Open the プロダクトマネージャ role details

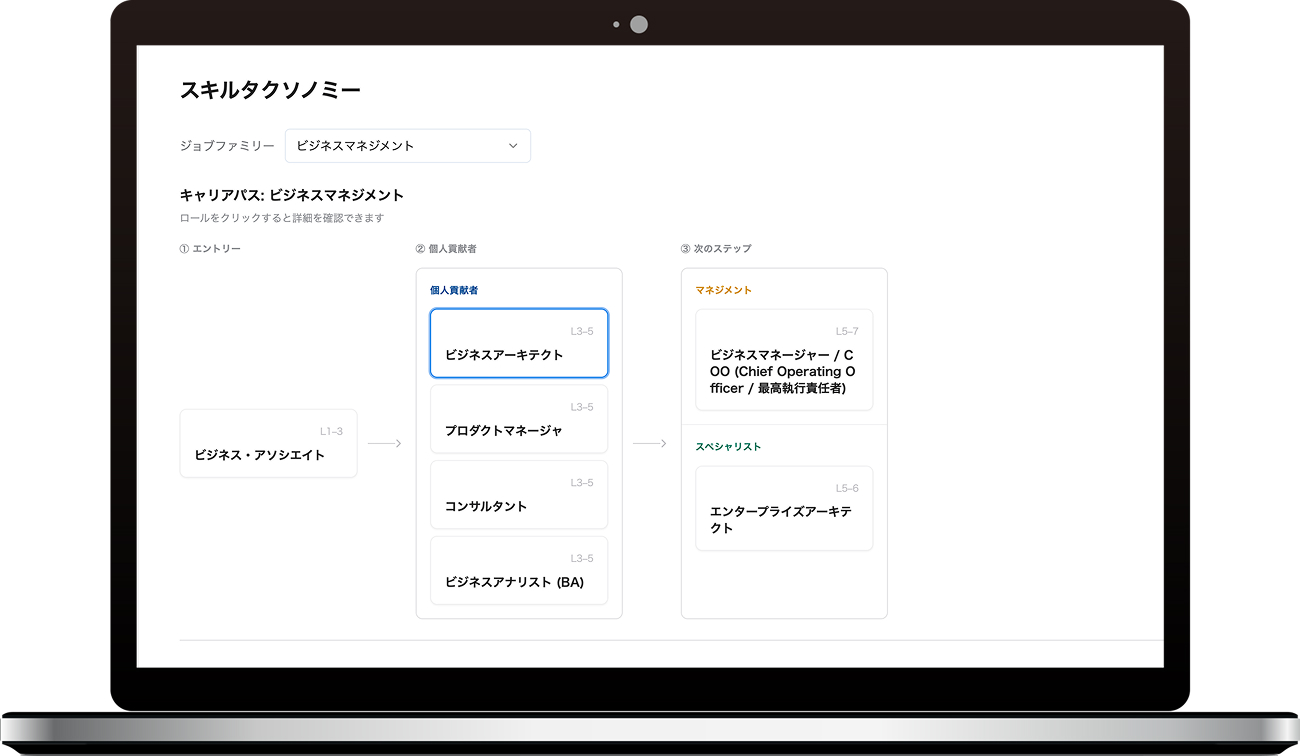pos(518,420)
